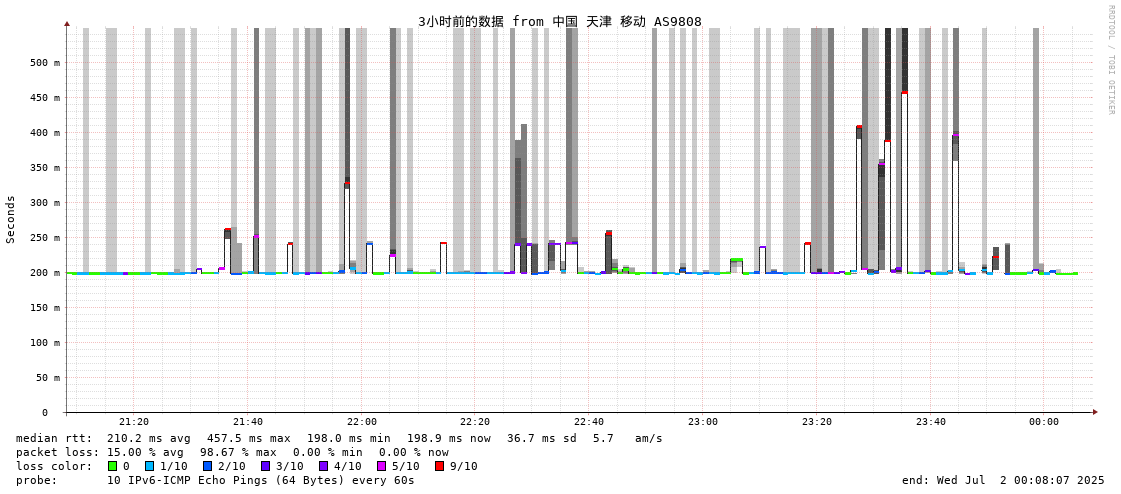Click the "300 m" y-axis label
Viewport: 1121px width, 494px height.
(x=44, y=203)
